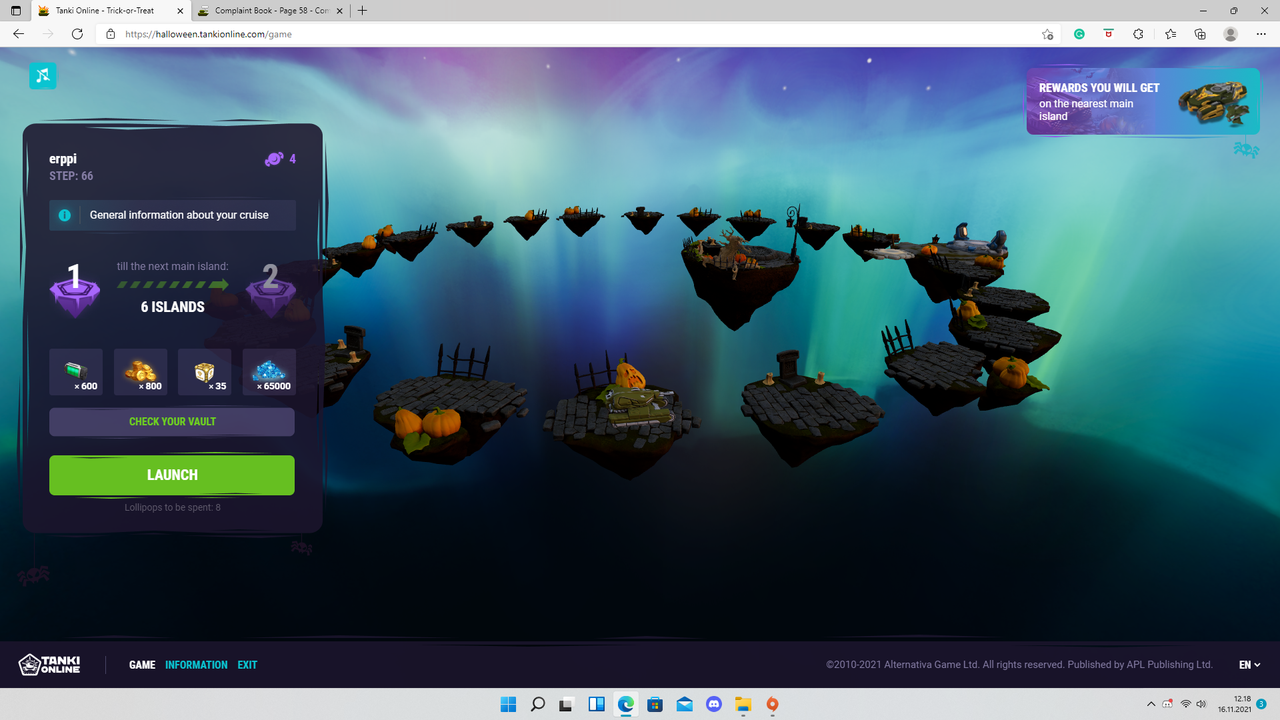Open File Explorer from the taskbar
The image size is (1280, 720).
(x=743, y=704)
